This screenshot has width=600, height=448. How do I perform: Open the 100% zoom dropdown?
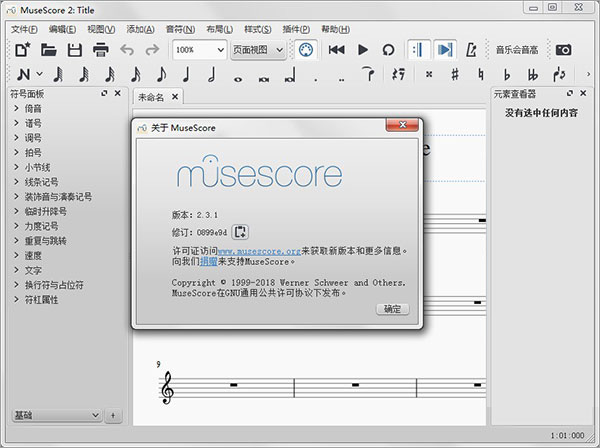(x=198, y=49)
